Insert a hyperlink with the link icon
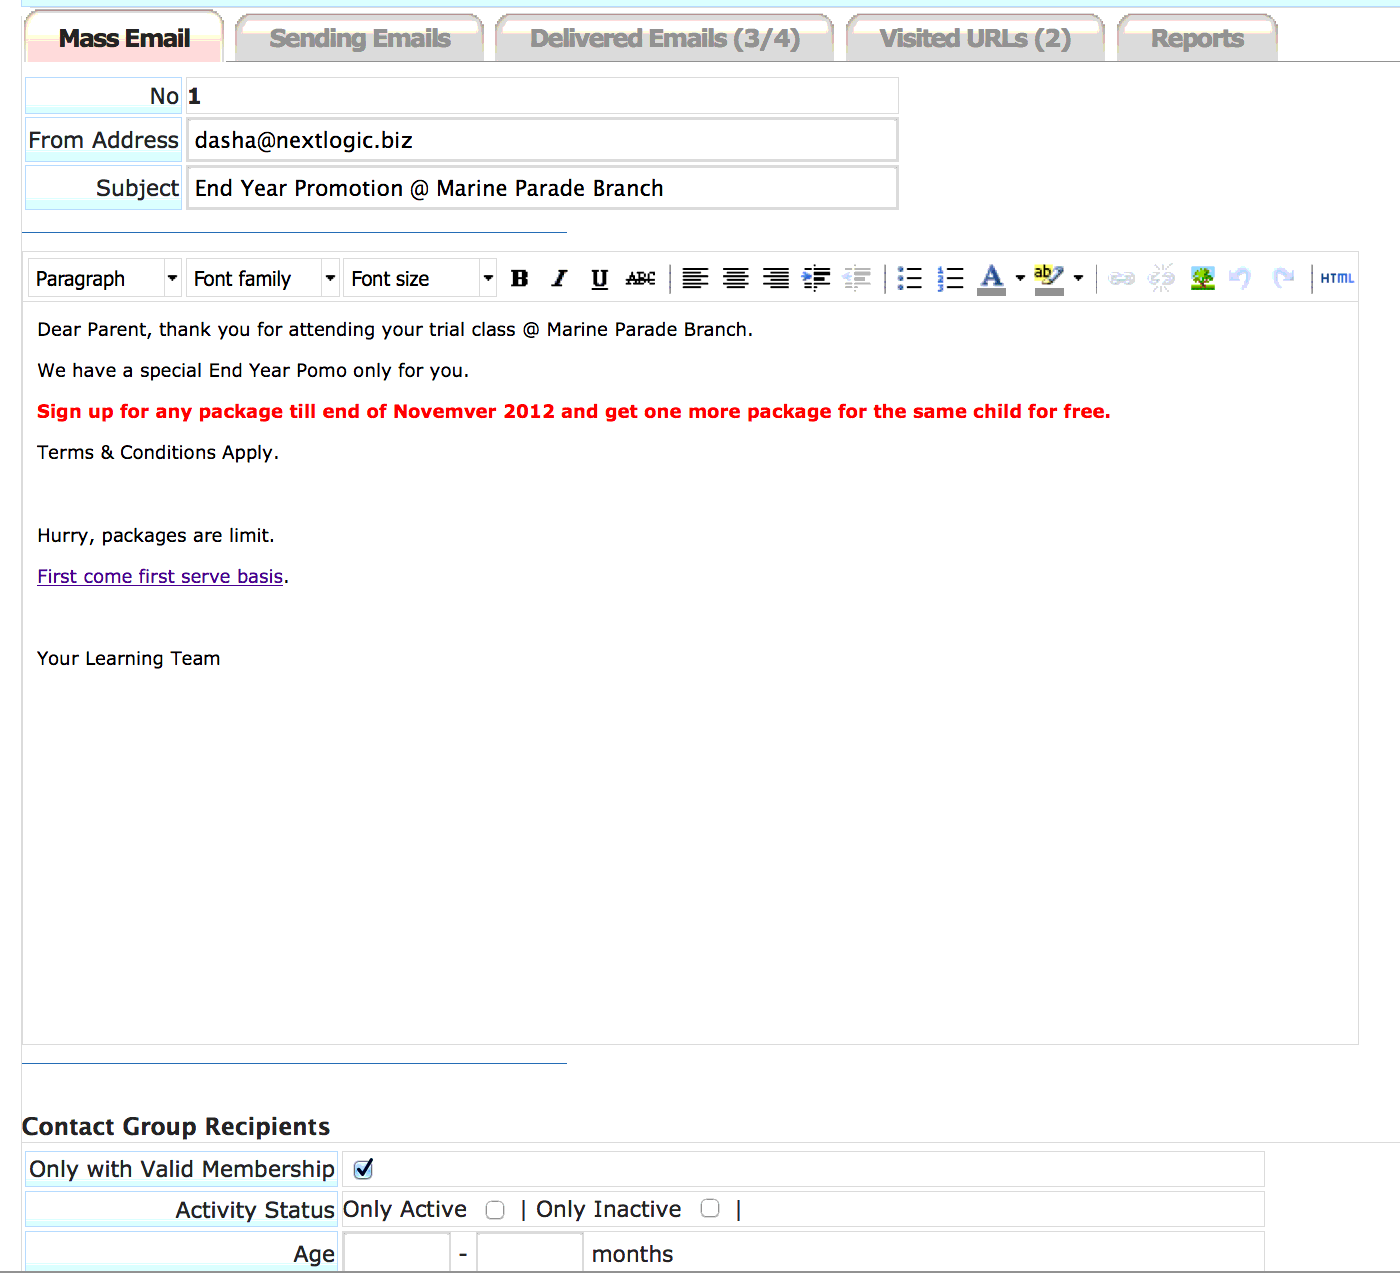1400x1274 pixels. [1122, 279]
